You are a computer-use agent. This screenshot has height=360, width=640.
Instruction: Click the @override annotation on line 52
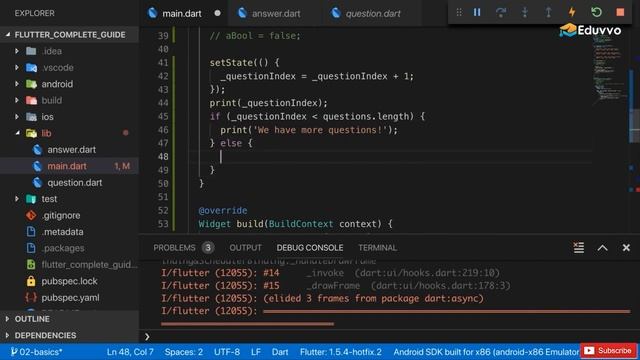pyautogui.click(x=223, y=211)
